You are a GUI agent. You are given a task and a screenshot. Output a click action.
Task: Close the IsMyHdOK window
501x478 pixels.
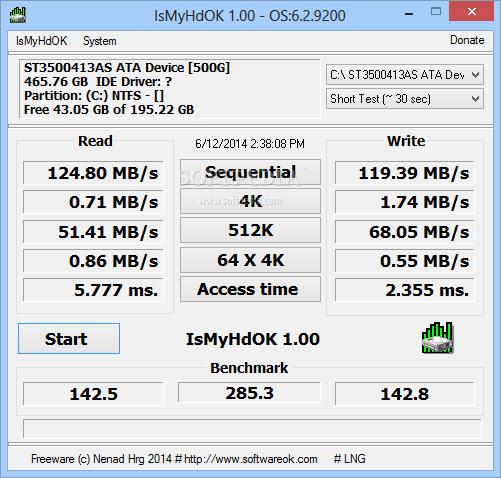[x=471, y=12]
